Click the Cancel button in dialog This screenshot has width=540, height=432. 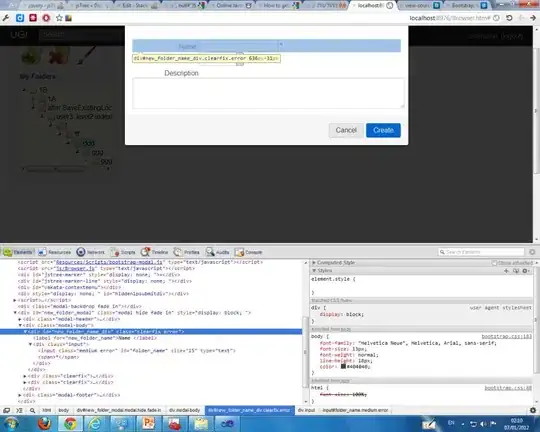pyautogui.click(x=346, y=130)
